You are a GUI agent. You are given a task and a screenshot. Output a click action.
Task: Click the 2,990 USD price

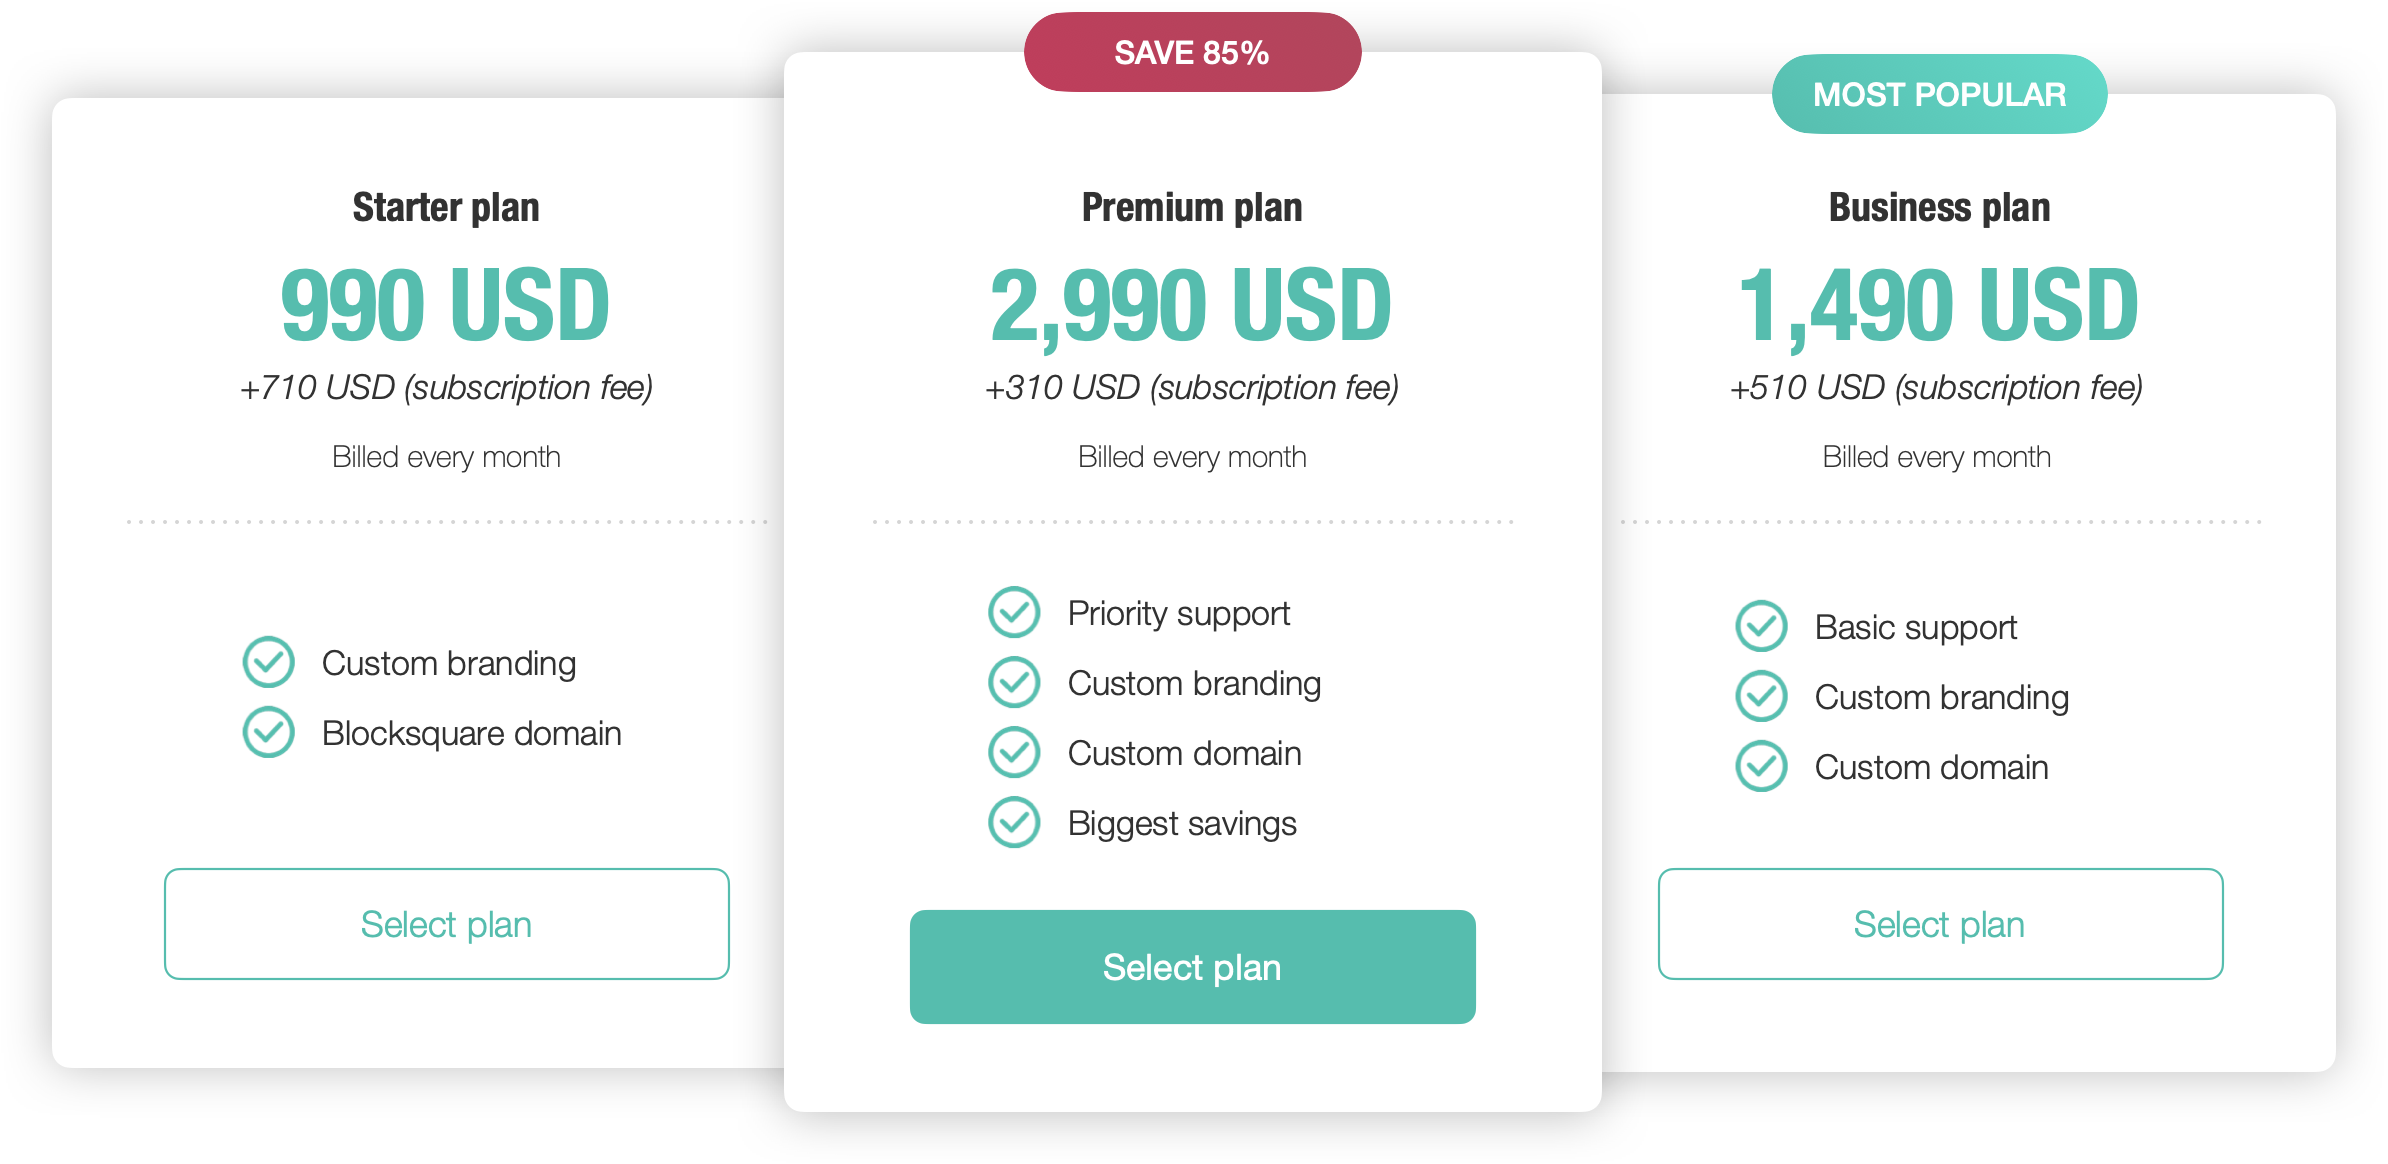(1191, 305)
